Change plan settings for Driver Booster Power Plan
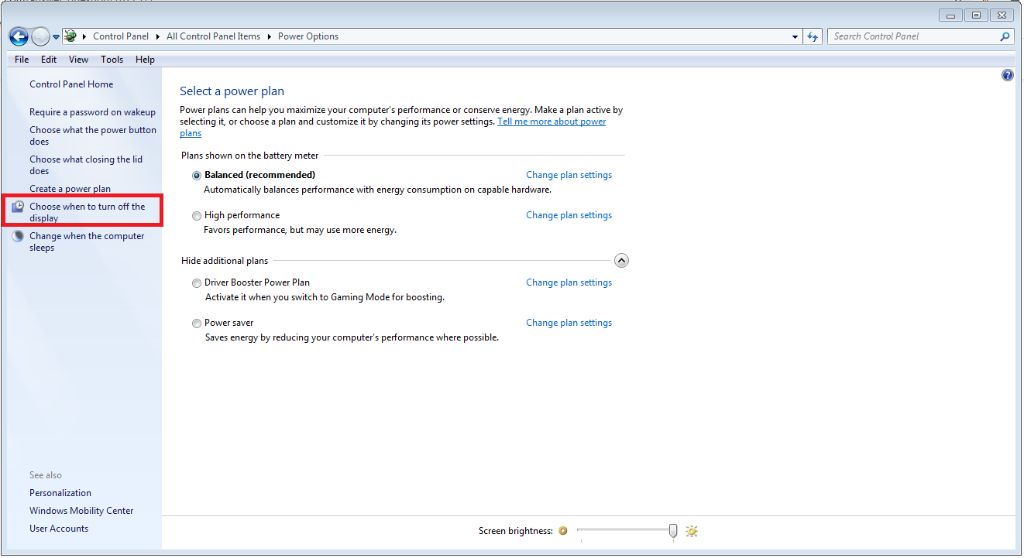The width and height of the screenshot is (1024, 558). tap(569, 283)
